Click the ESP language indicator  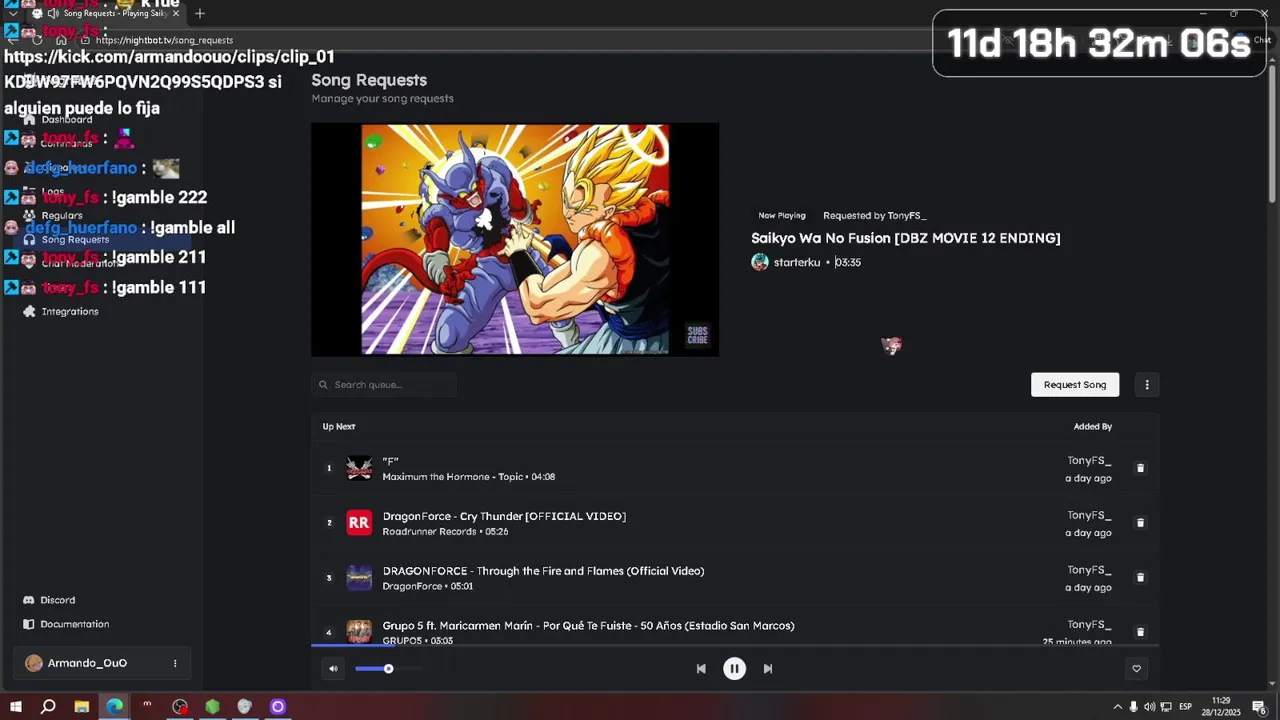[x=1185, y=707]
